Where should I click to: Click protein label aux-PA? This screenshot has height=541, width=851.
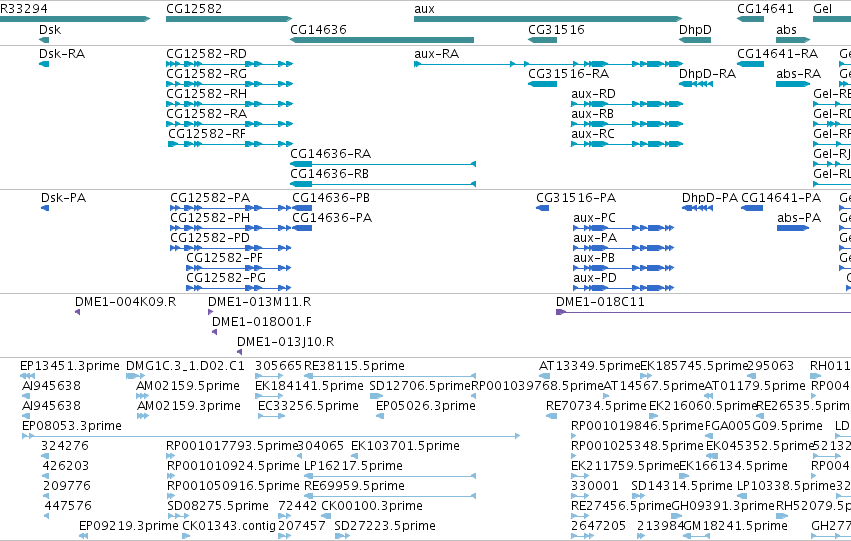pyautogui.click(x=595, y=238)
